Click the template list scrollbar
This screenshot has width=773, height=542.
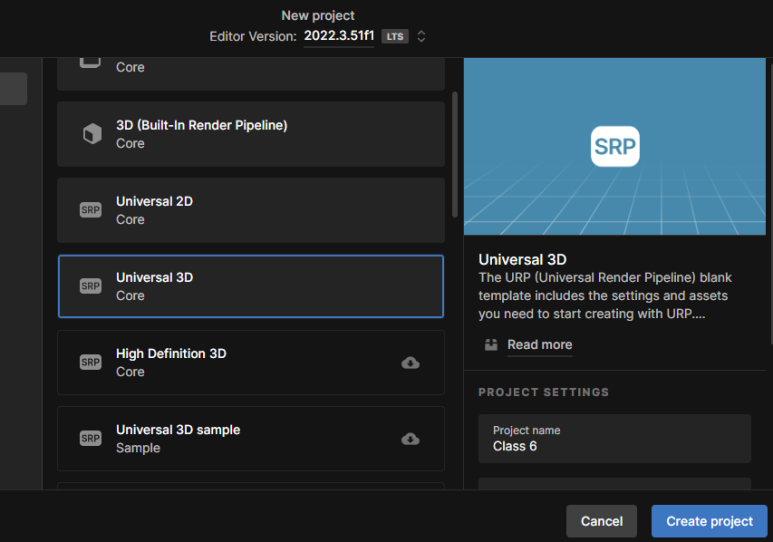point(455,154)
